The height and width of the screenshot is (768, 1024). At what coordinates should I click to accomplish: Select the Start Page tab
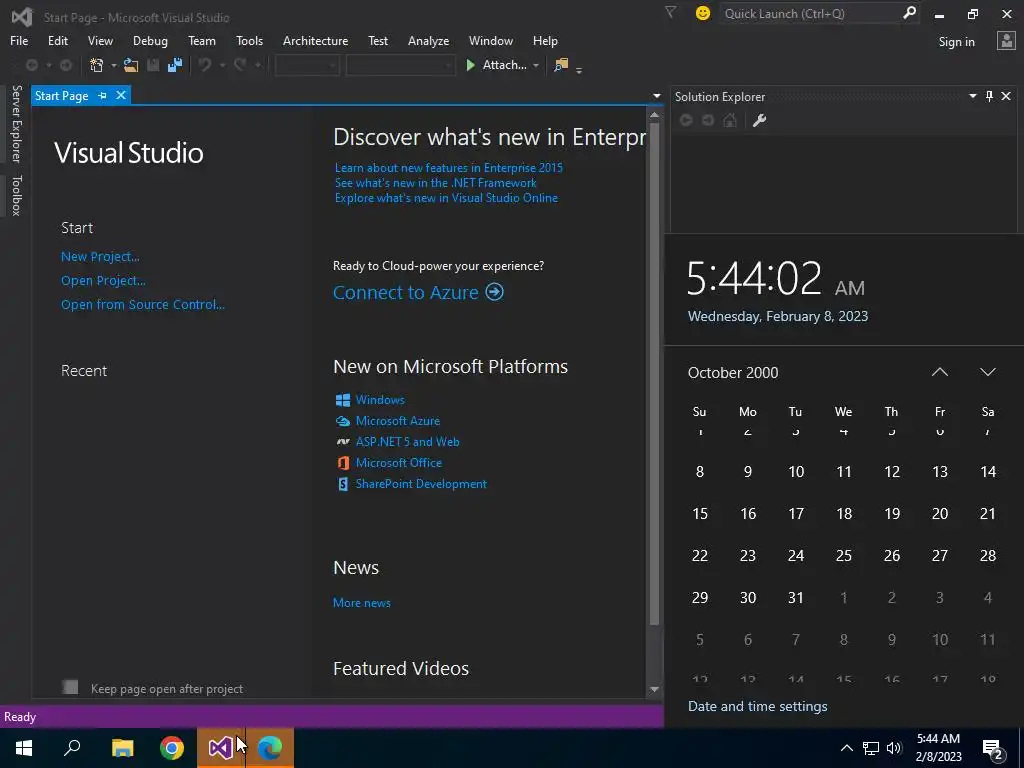coord(61,95)
